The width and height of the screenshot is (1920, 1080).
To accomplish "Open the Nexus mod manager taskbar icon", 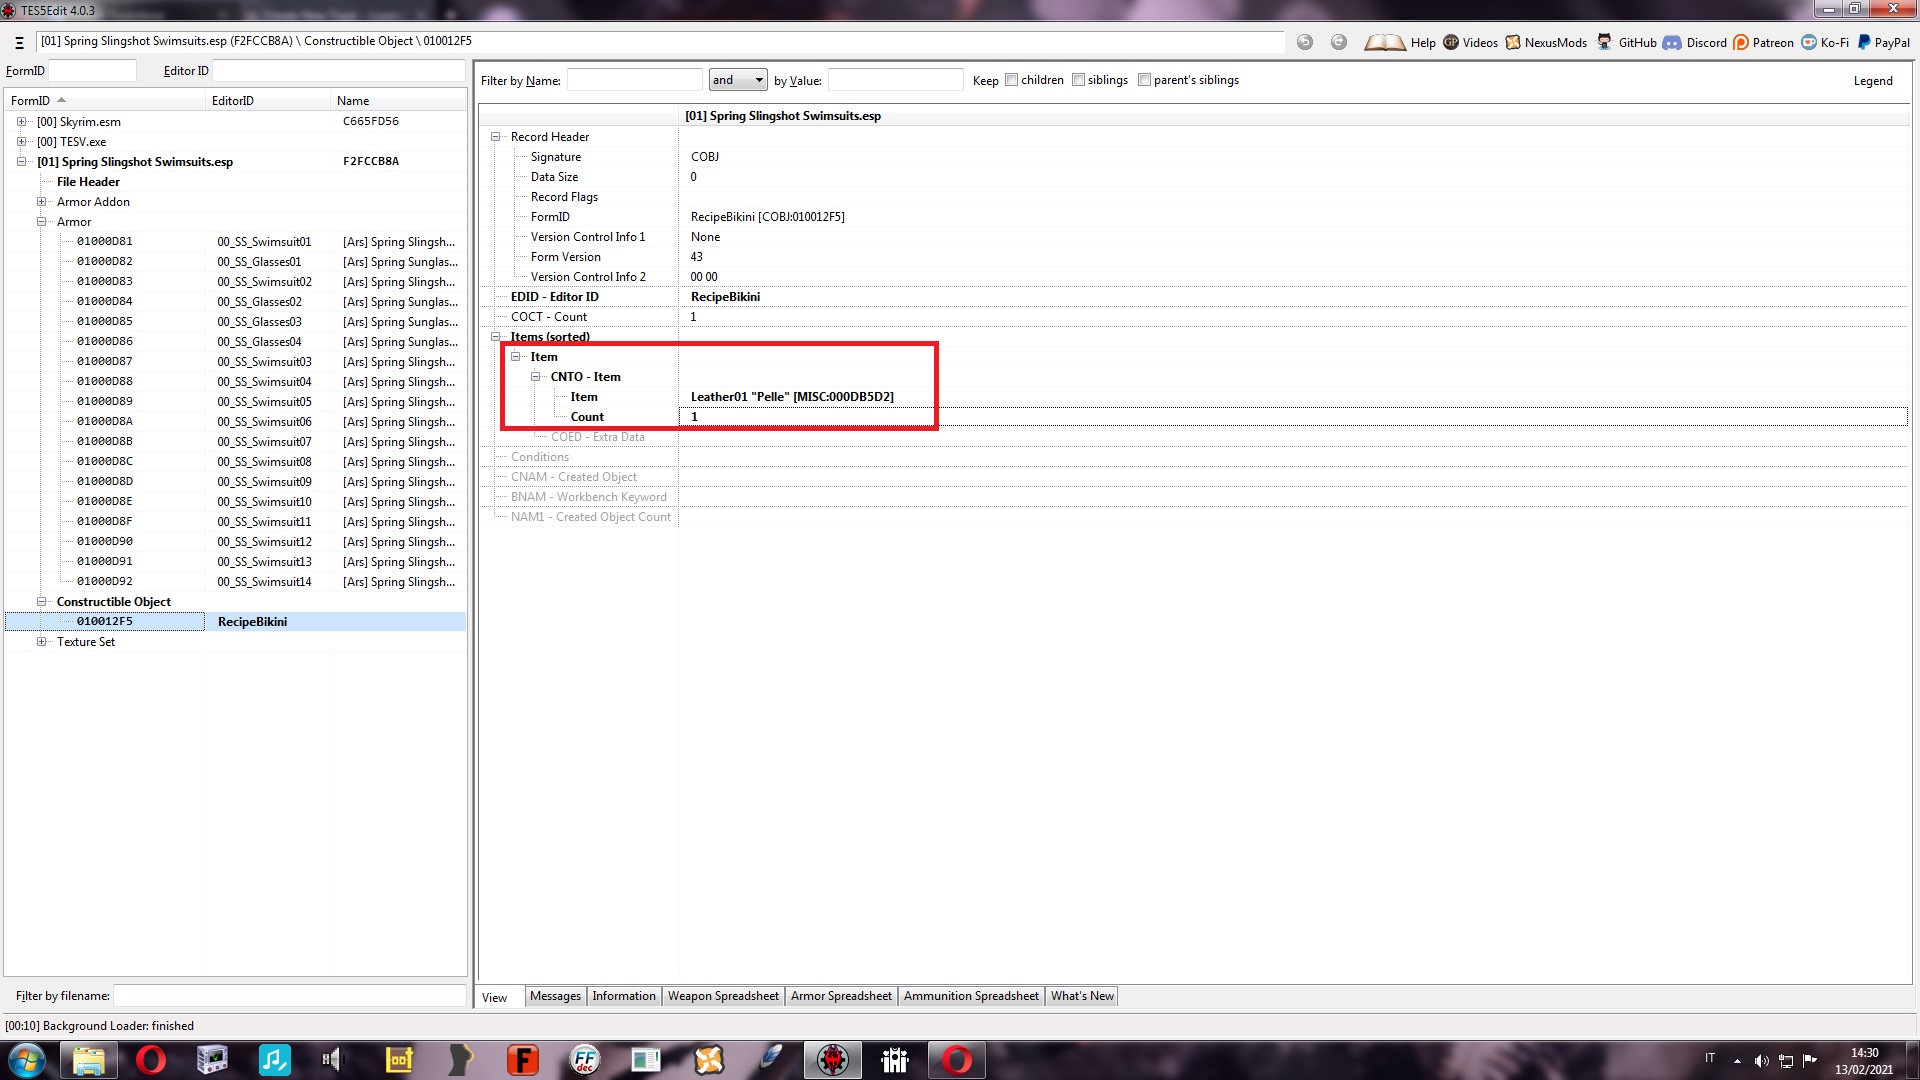I will (709, 1060).
